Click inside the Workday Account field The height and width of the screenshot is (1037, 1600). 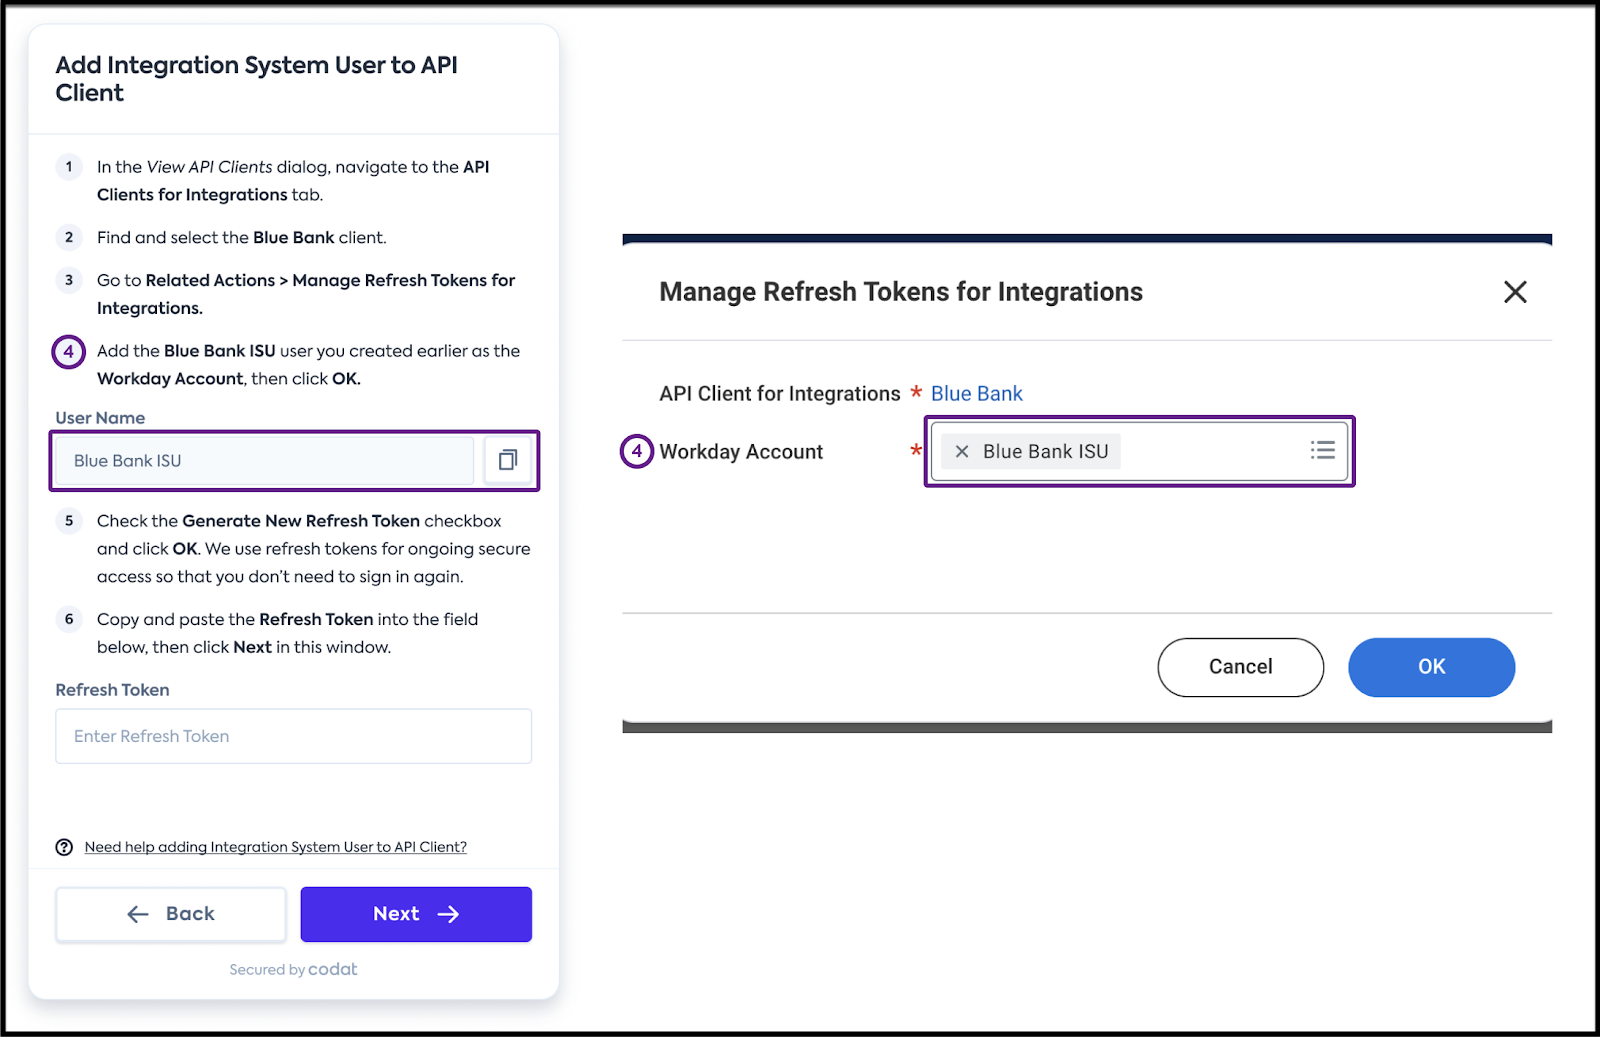tap(1139, 451)
